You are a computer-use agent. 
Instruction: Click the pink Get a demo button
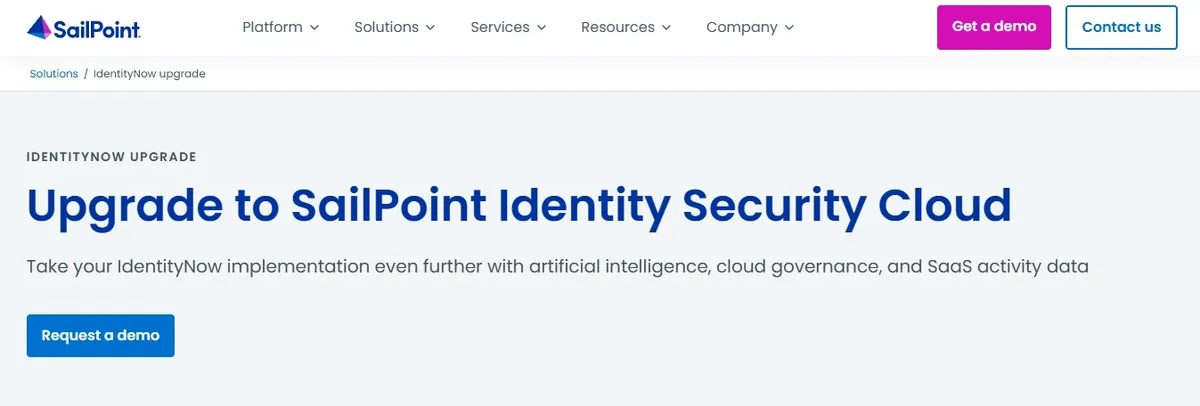(994, 27)
